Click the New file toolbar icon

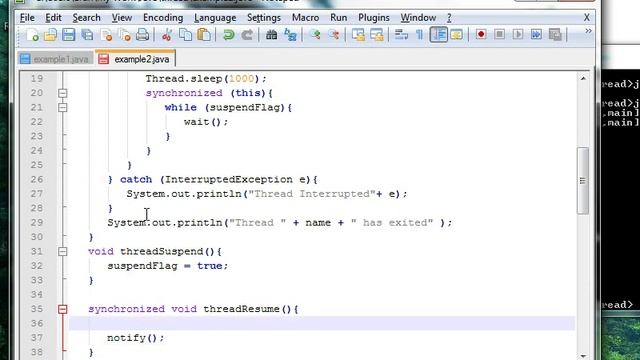[x=33, y=35]
